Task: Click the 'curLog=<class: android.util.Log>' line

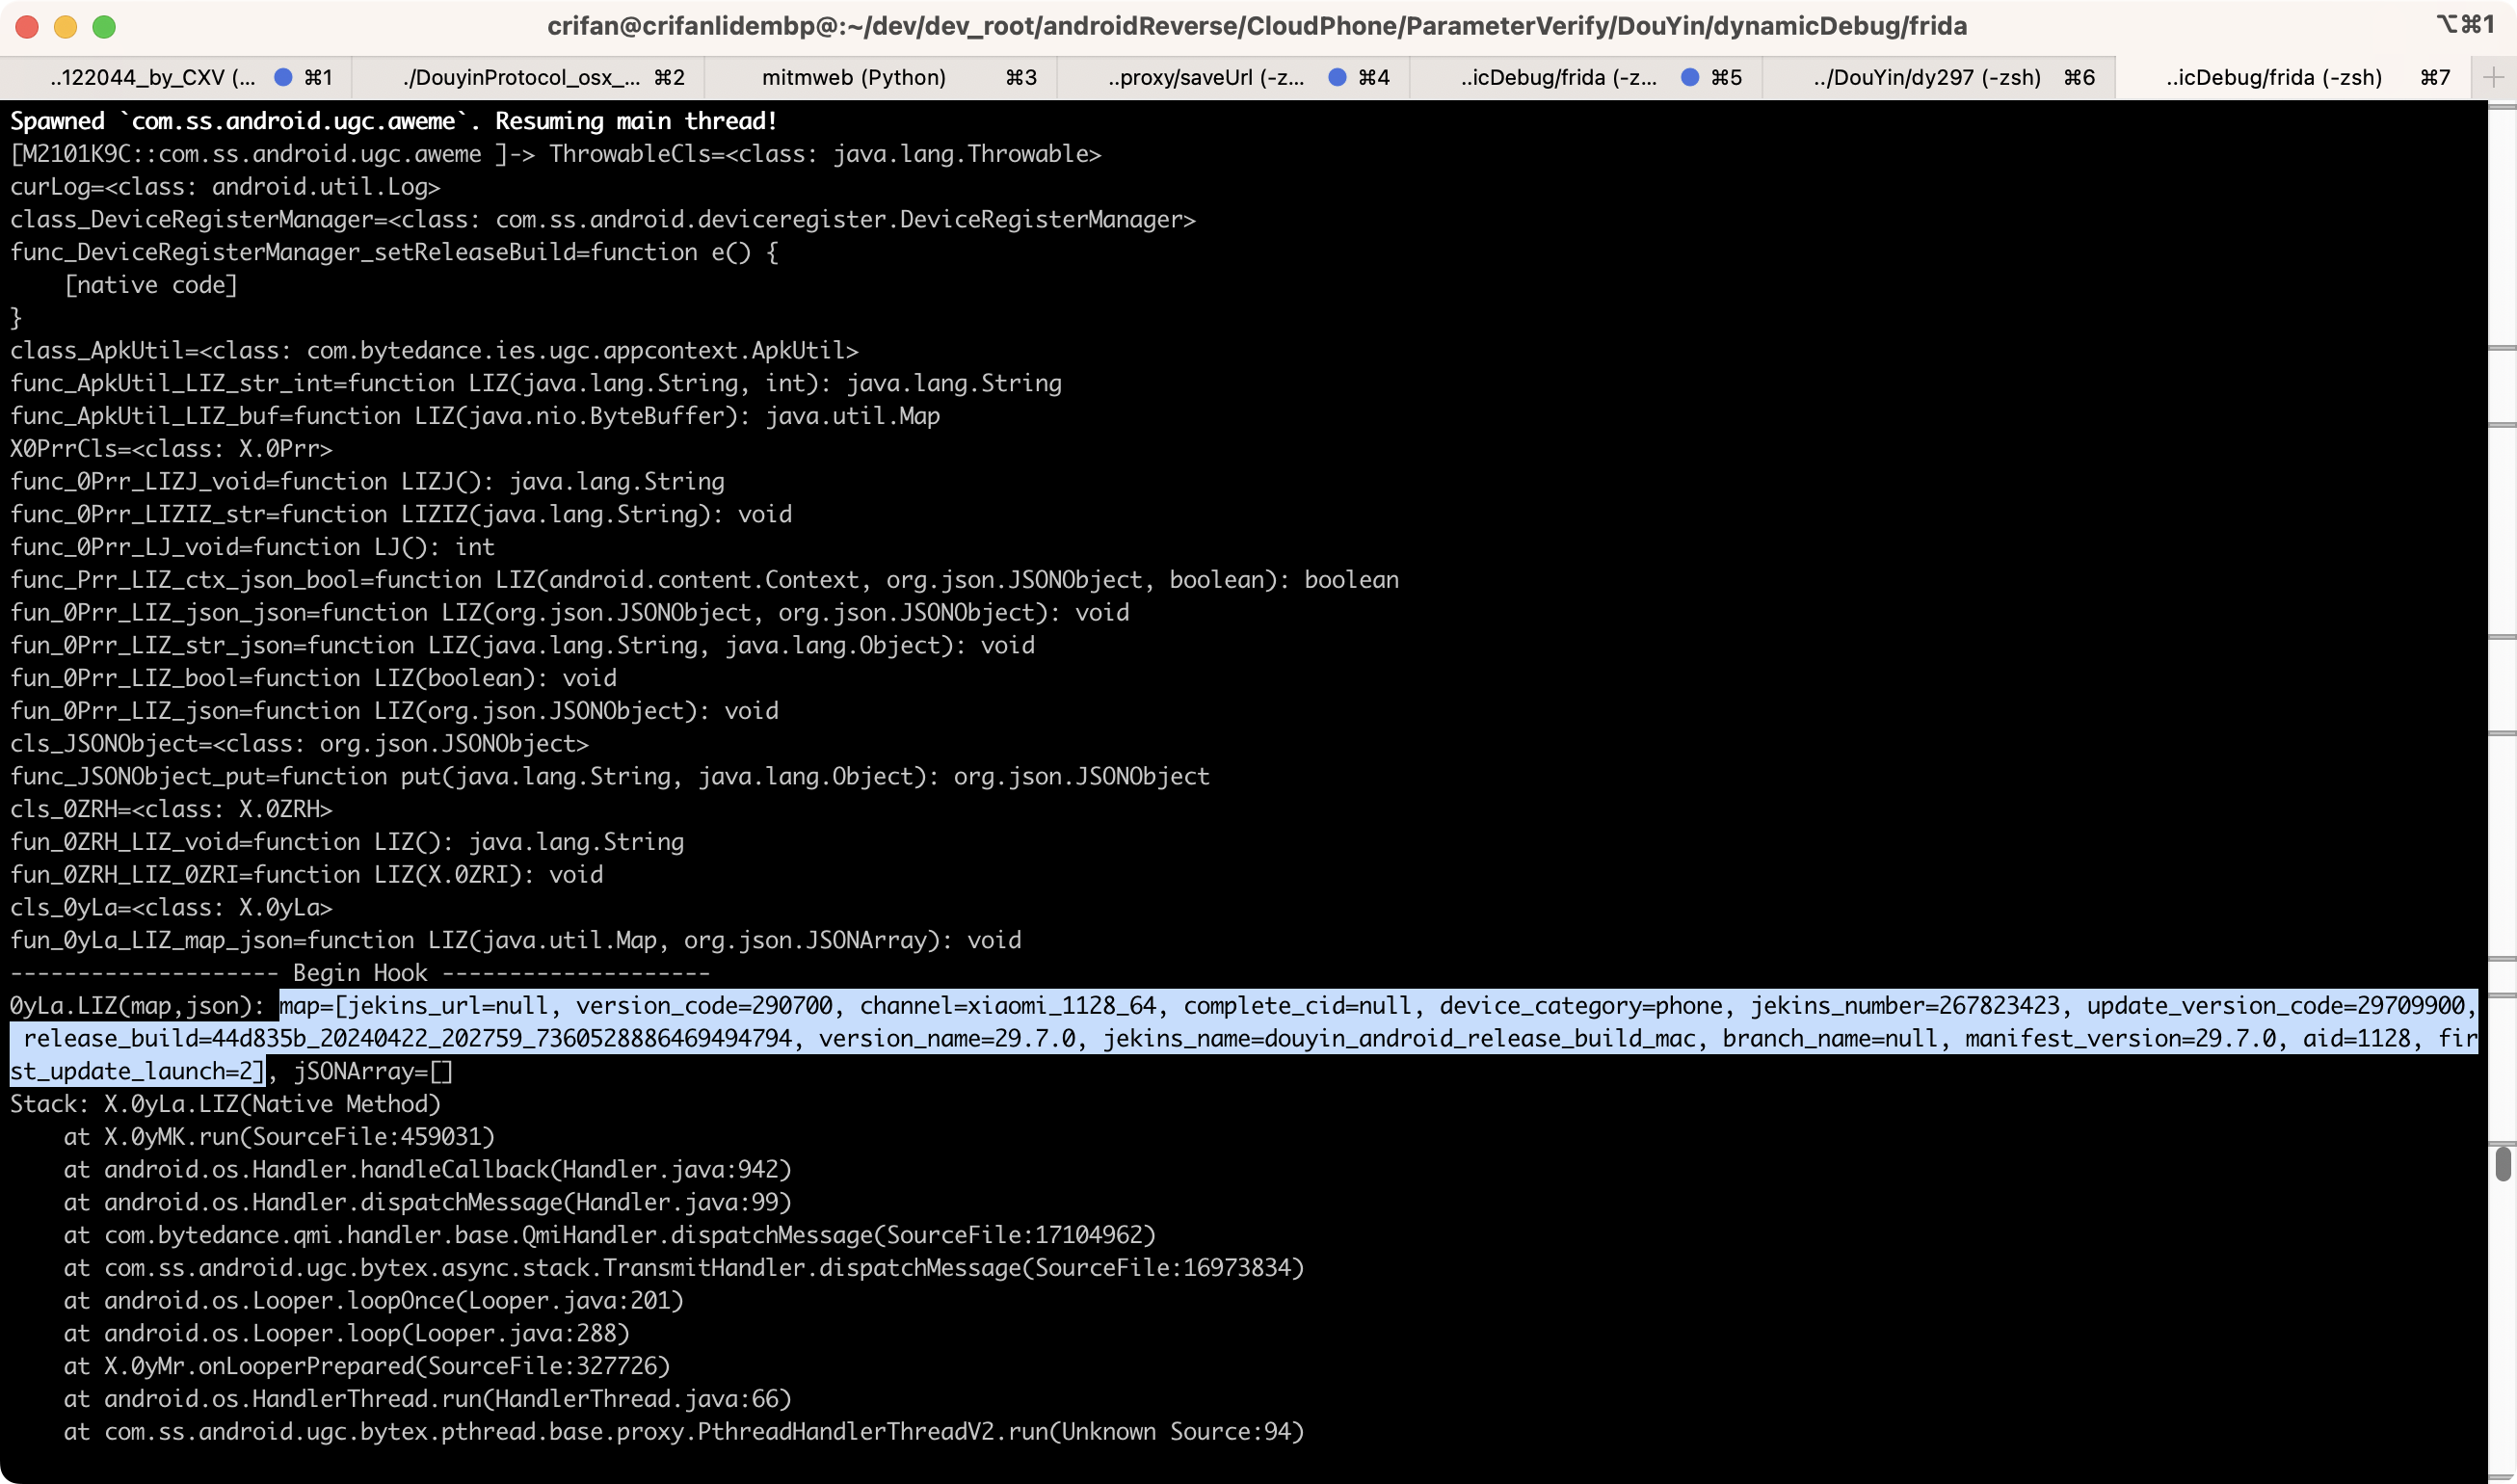Action: click(x=225, y=187)
